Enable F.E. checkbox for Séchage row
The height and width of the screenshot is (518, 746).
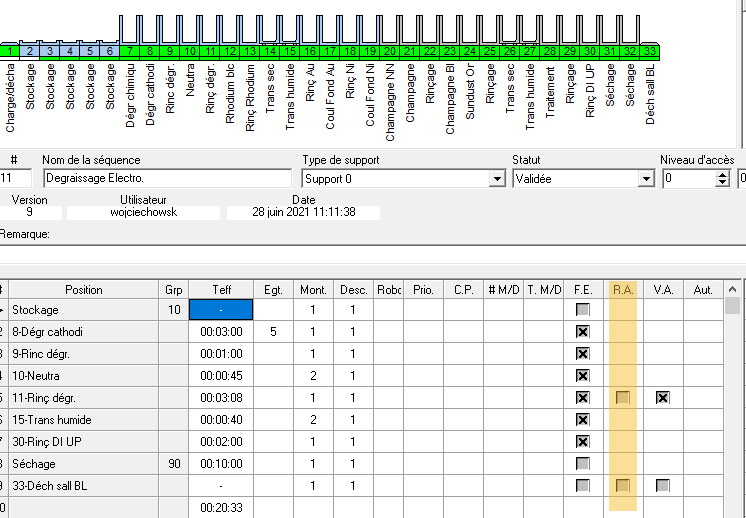coord(582,464)
